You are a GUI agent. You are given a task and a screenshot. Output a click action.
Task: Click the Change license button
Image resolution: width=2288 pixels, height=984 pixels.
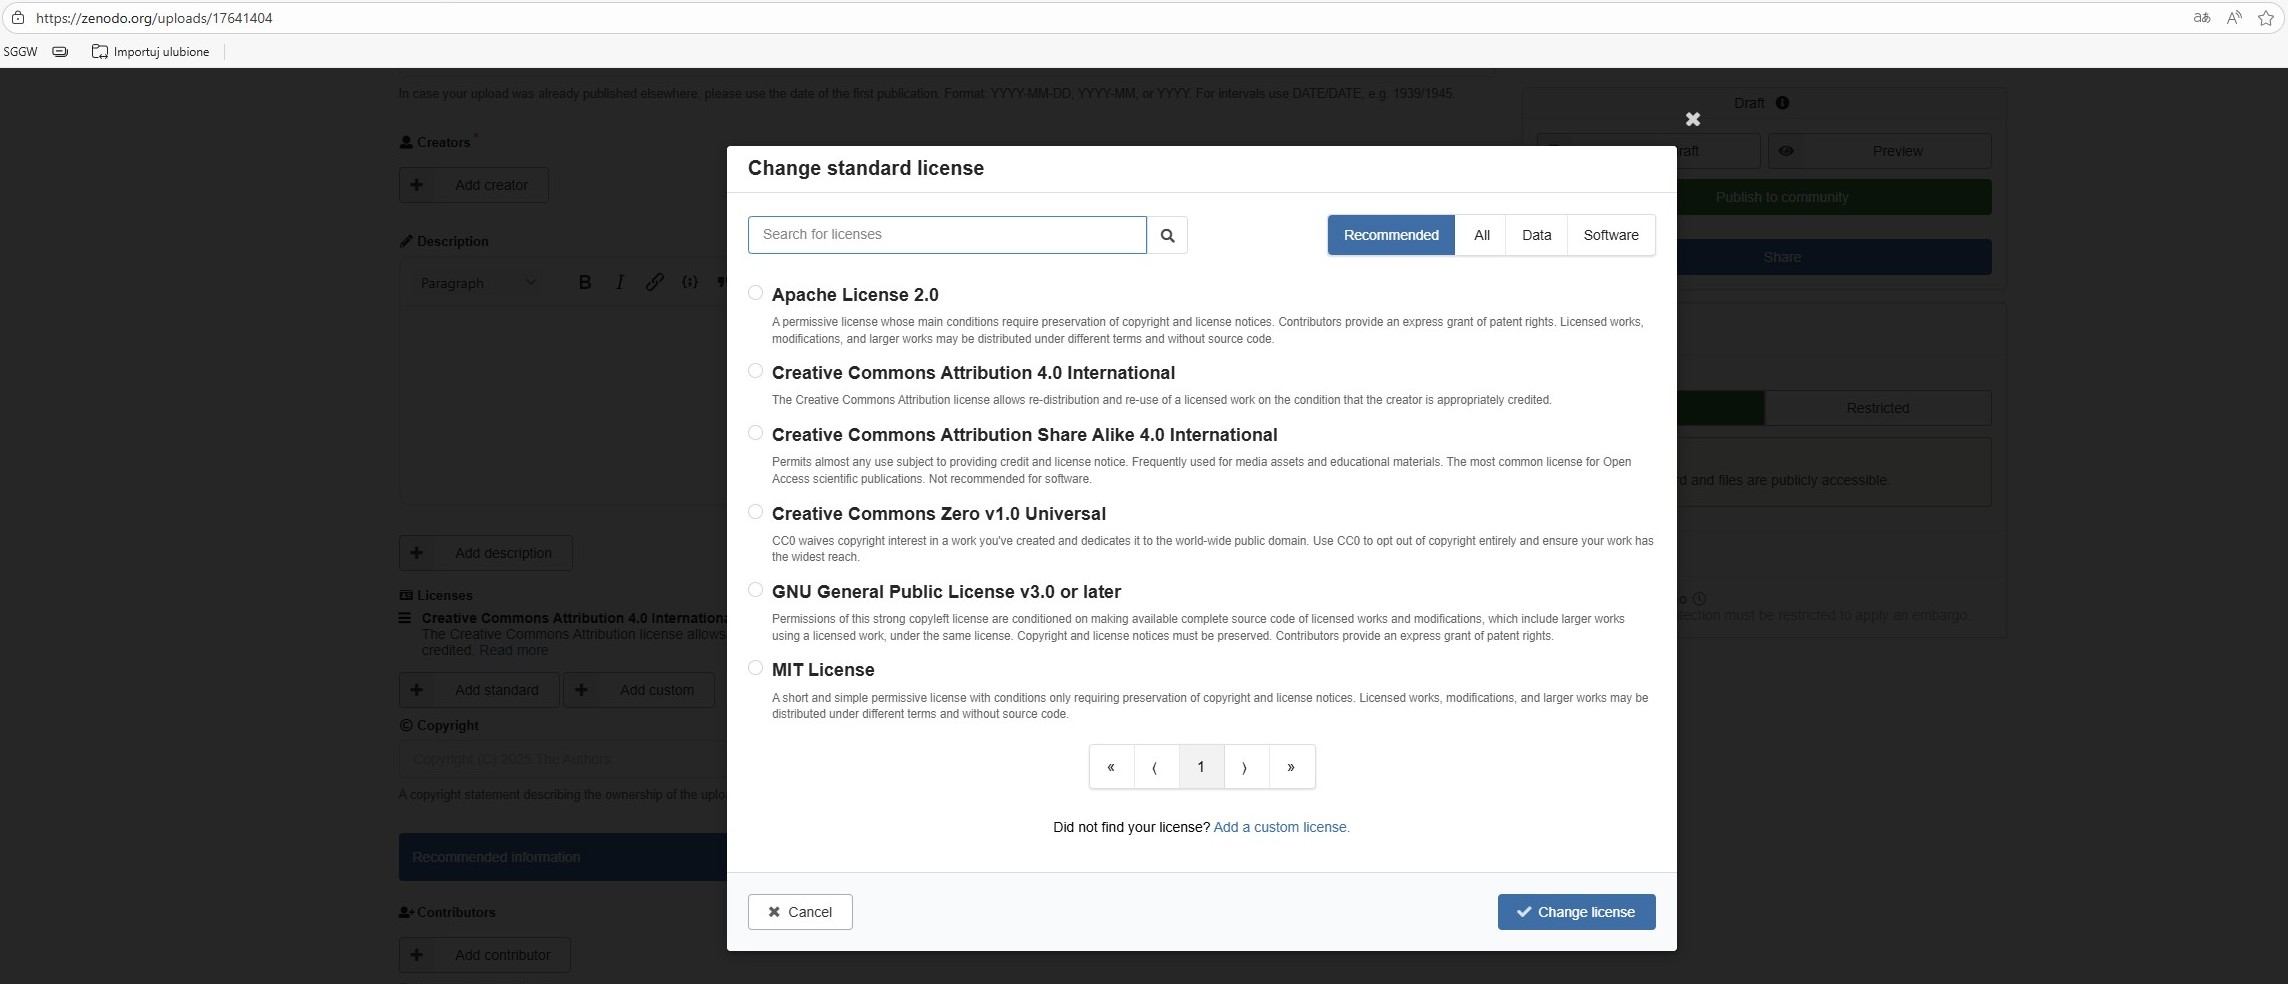point(1576,912)
